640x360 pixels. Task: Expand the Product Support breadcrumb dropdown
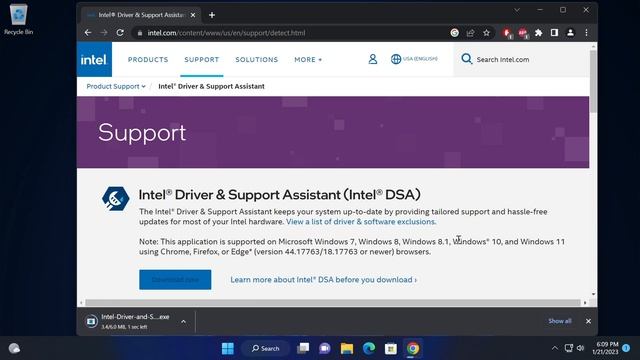pos(116,87)
